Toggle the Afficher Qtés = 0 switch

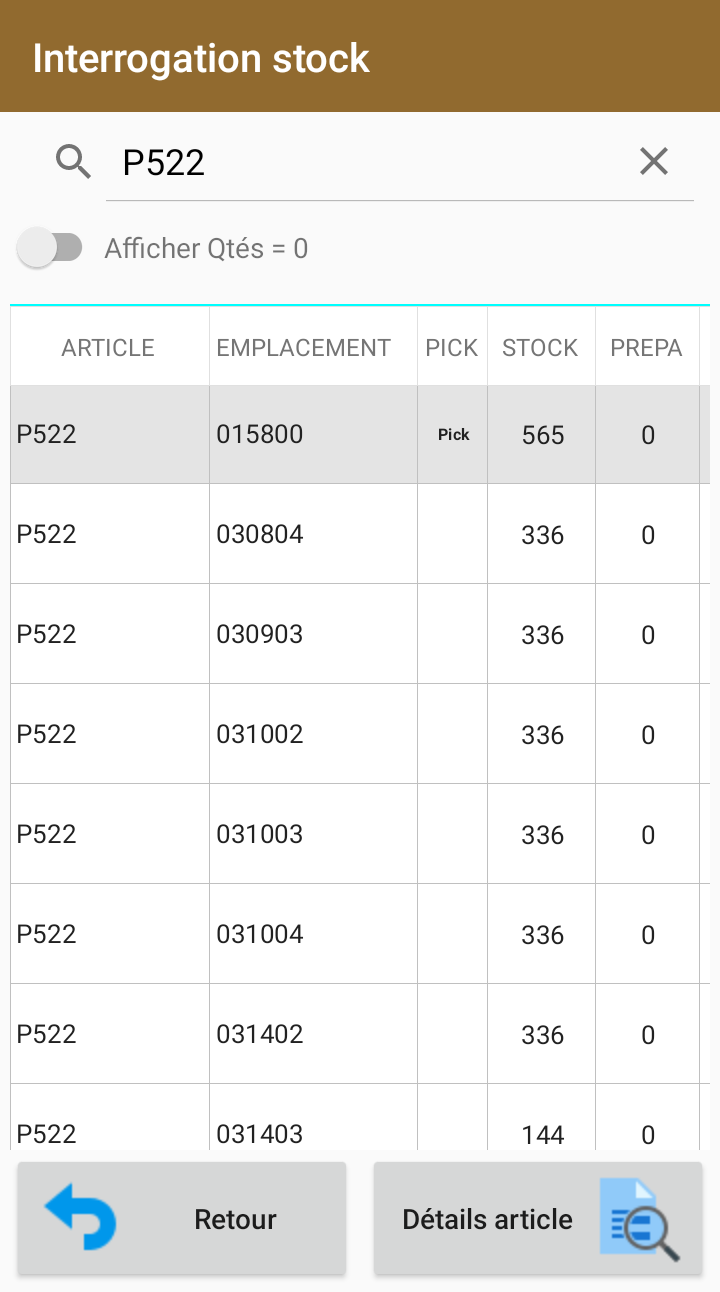click(x=50, y=248)
